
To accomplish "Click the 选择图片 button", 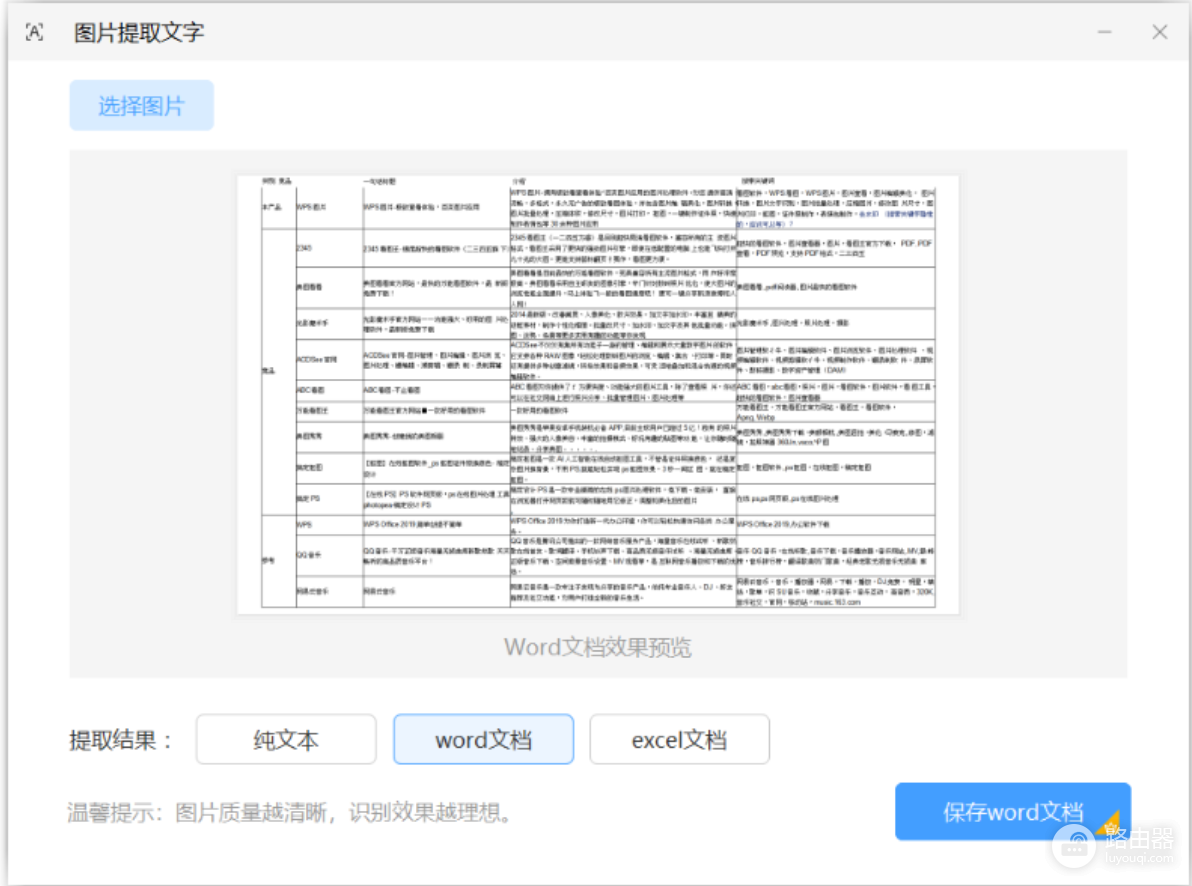I will click(x=141, y=106).
